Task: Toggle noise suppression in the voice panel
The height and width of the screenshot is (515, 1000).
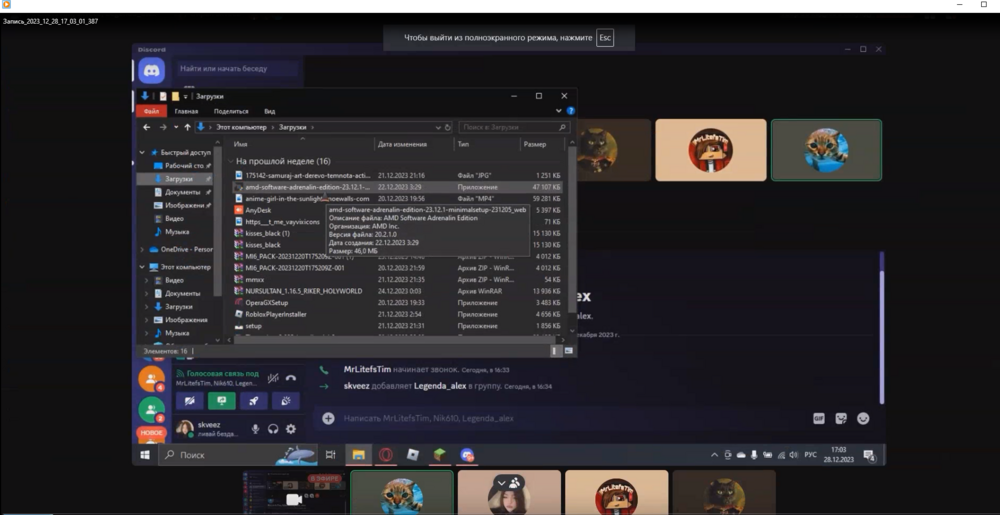Action: point(273,378)
